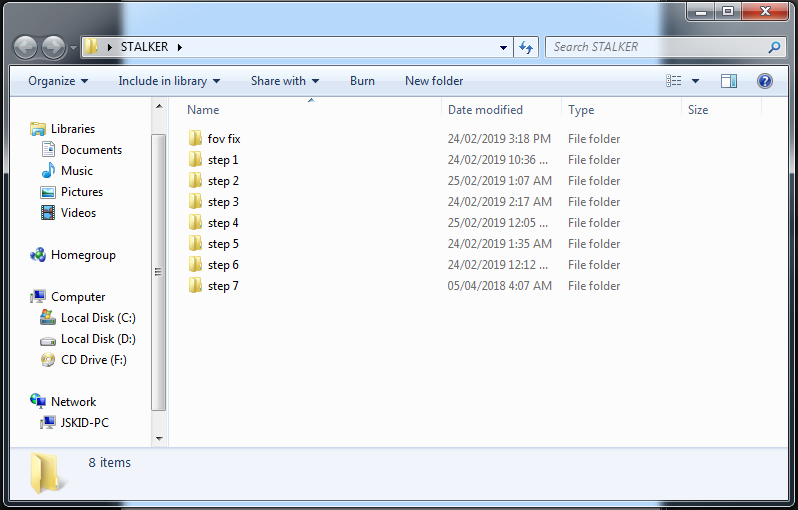This screenshot has width=798, height=510.
Task: Click the navigation pane scroll down arrow
Action: point(159,438)
